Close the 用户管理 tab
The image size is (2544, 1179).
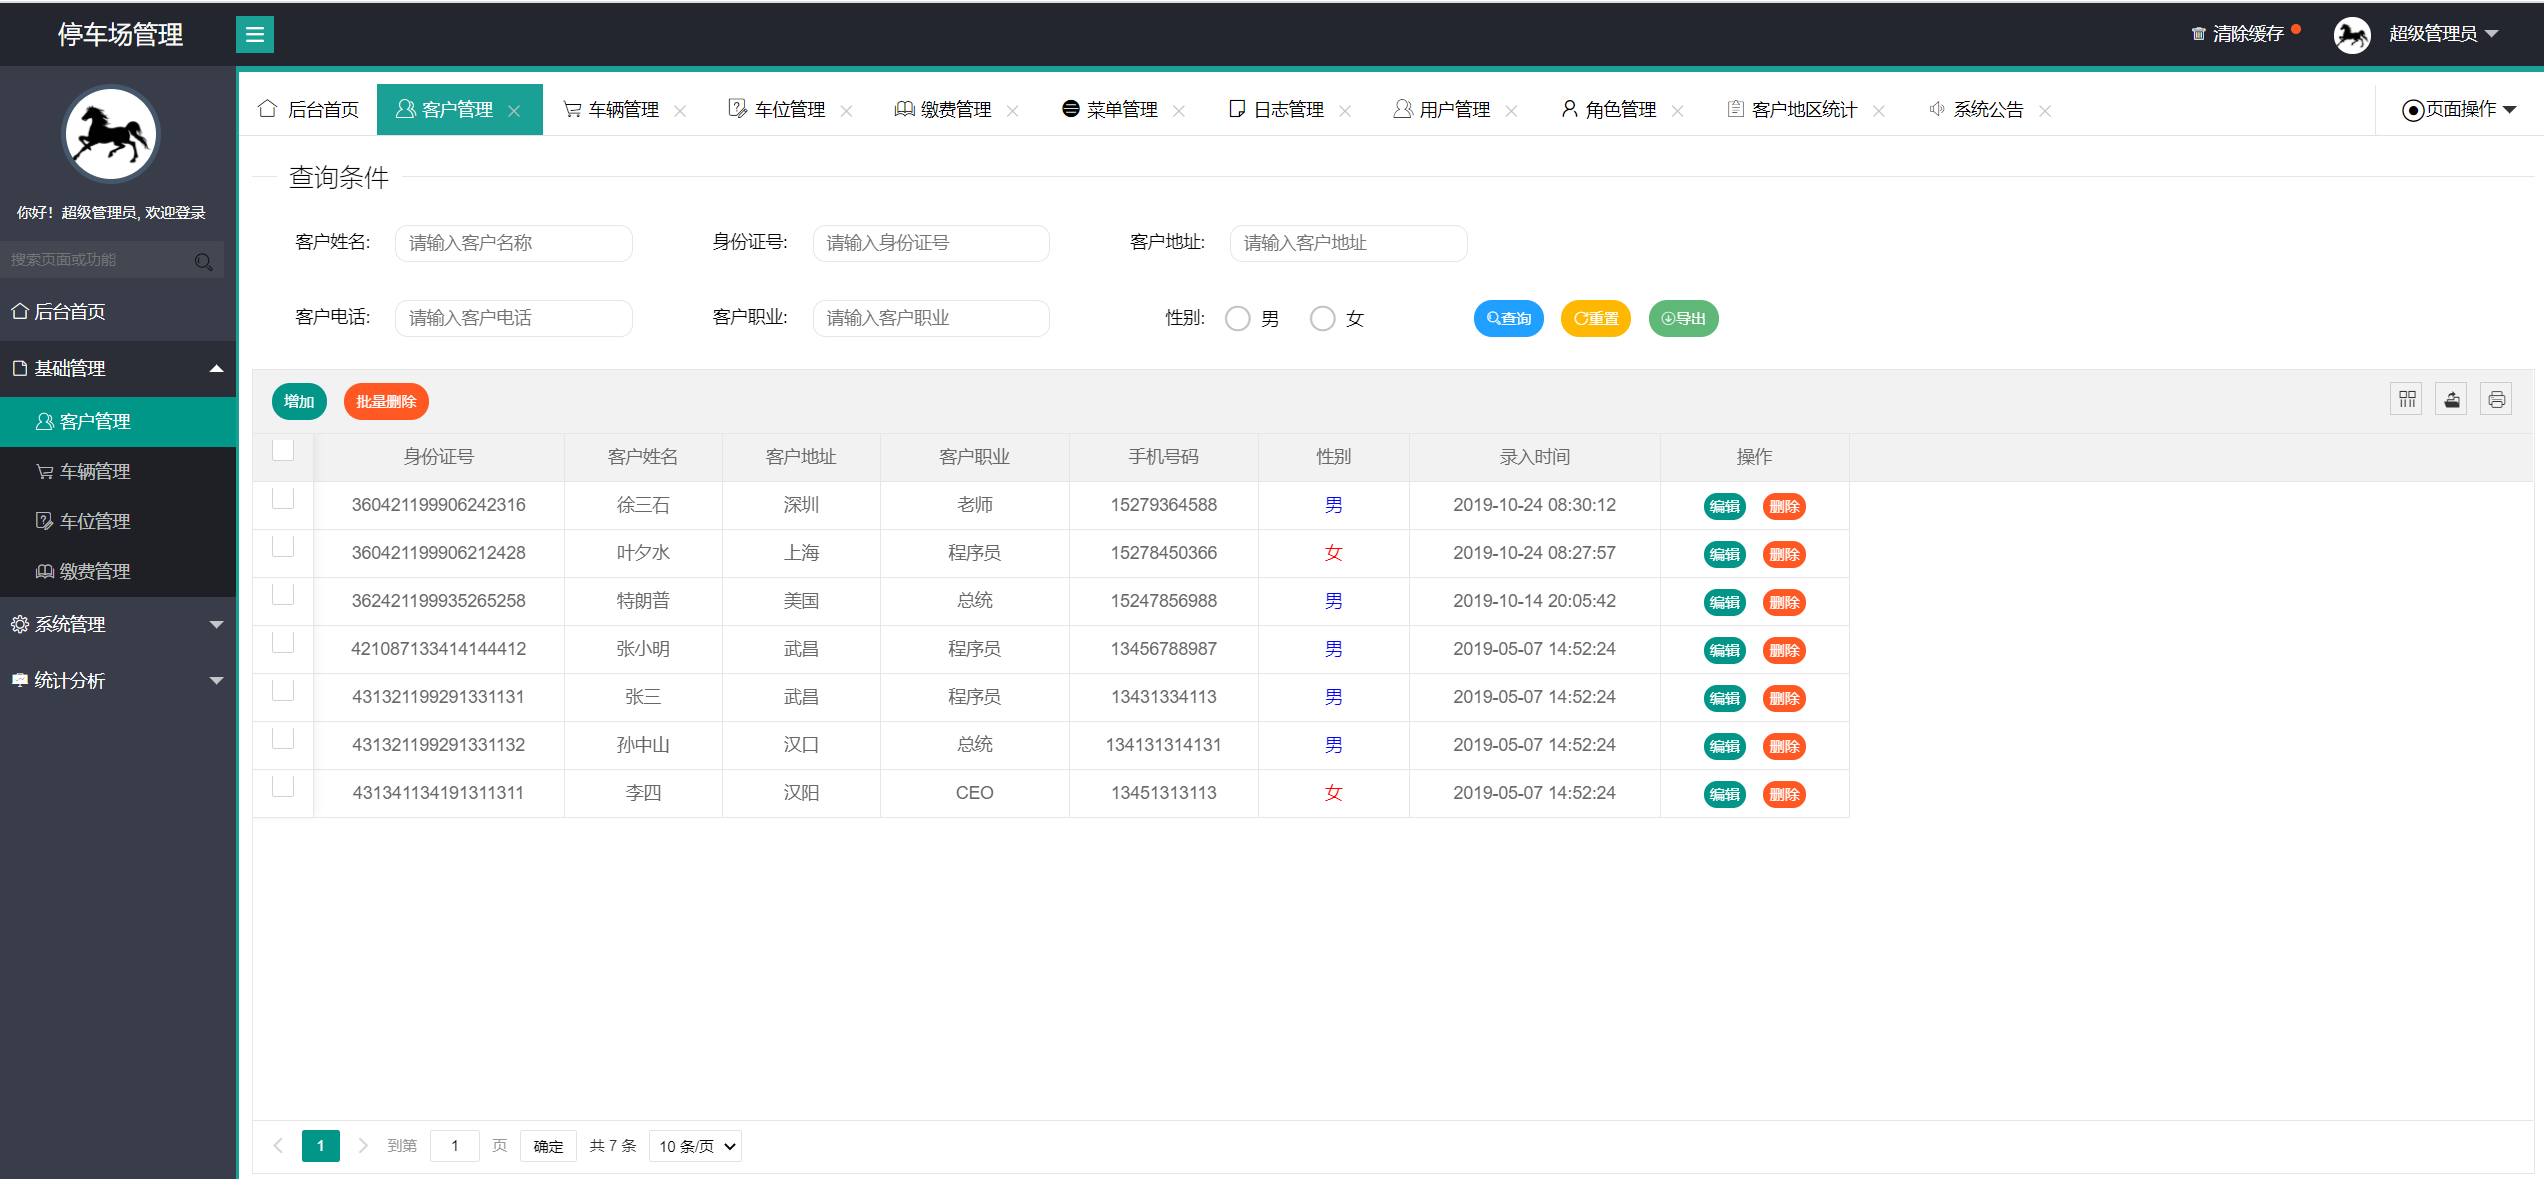[1511, 111]
